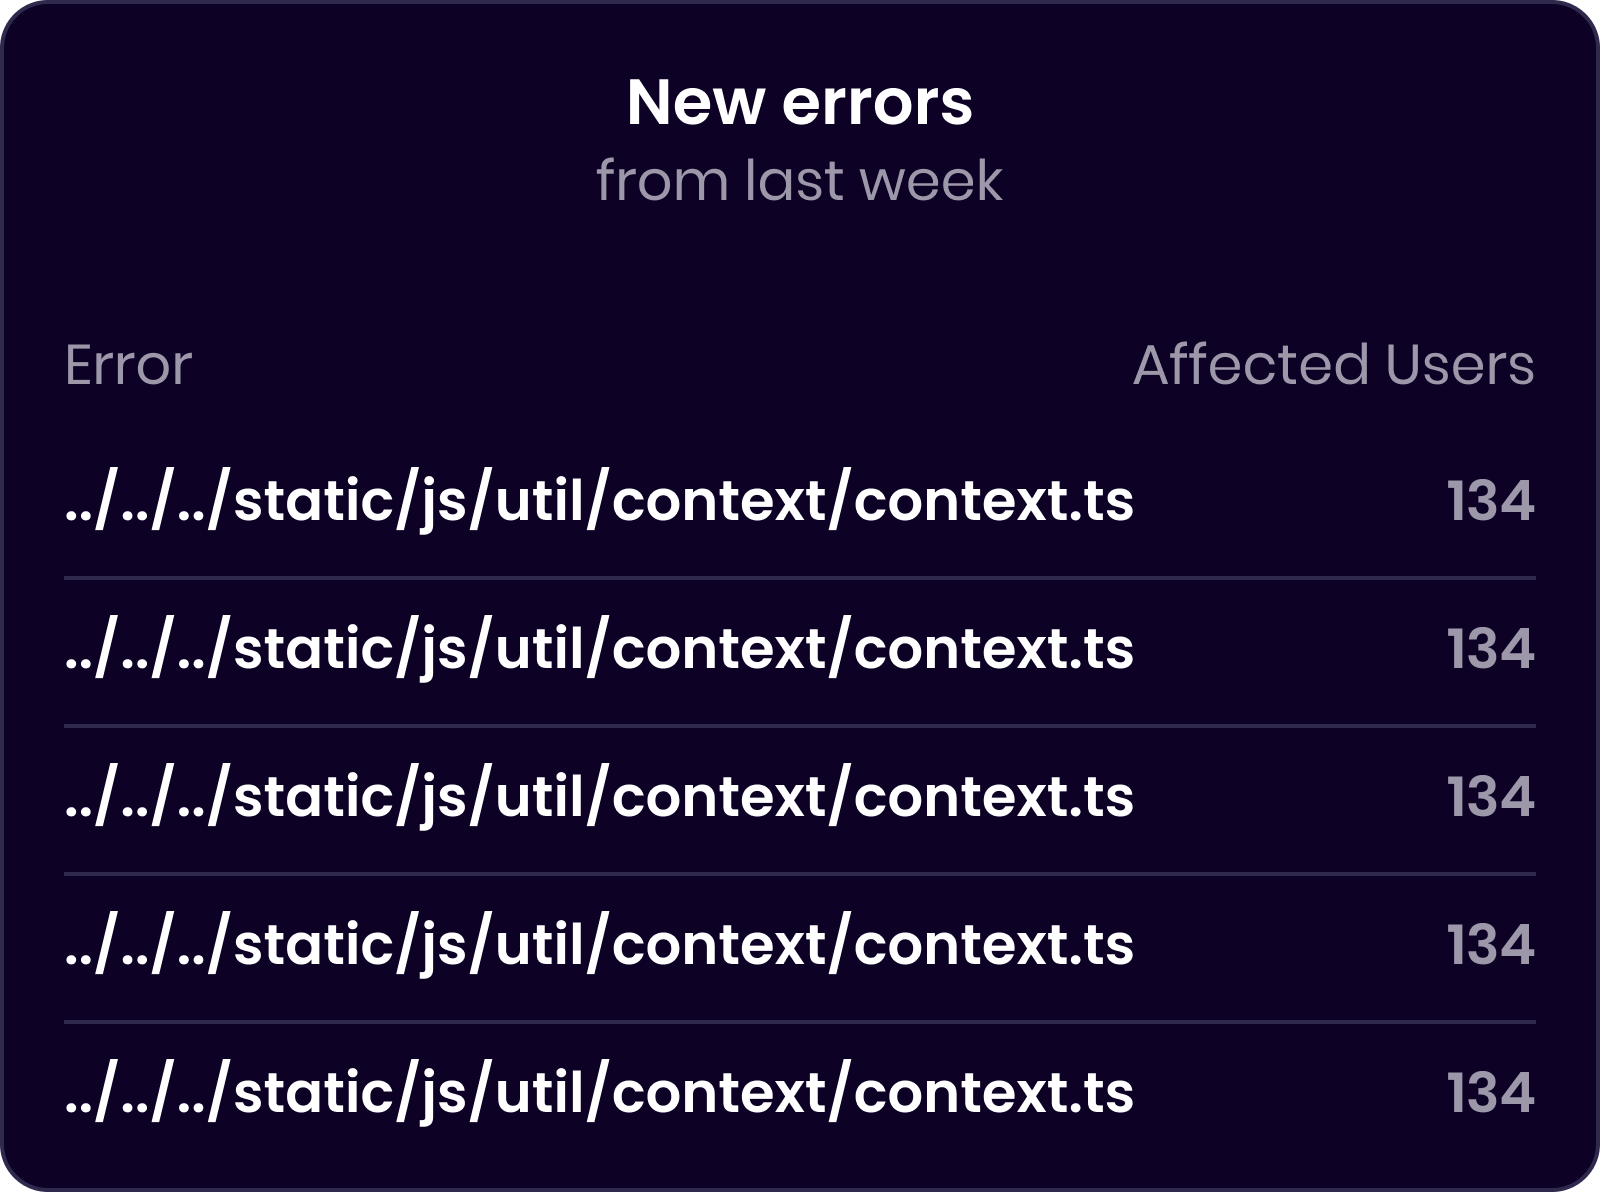Click the divider under the first error row
1600x1192 pixels.
[x=799, y=578]
